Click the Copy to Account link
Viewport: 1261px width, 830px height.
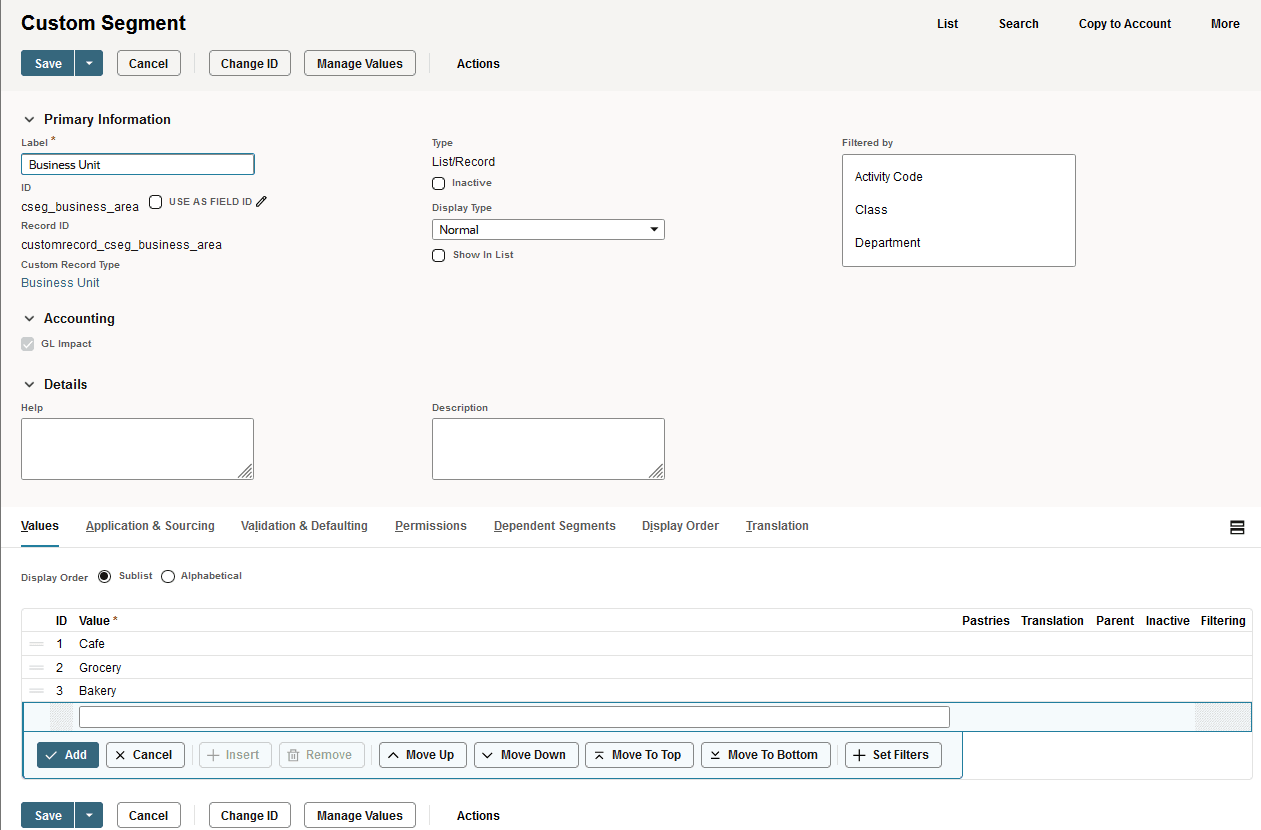(1125, 24)
